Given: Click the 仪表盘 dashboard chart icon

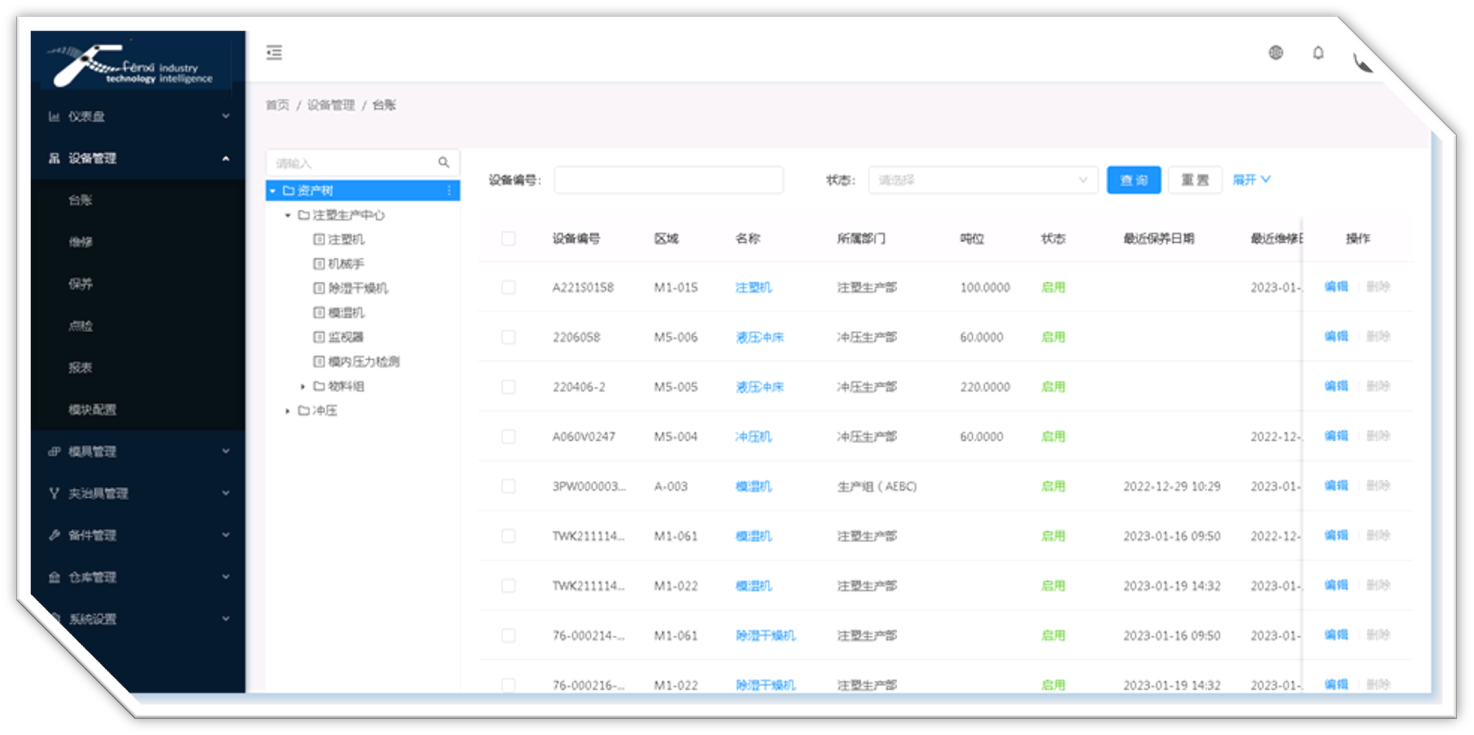Looking at the screenshot, I should 54,117.
